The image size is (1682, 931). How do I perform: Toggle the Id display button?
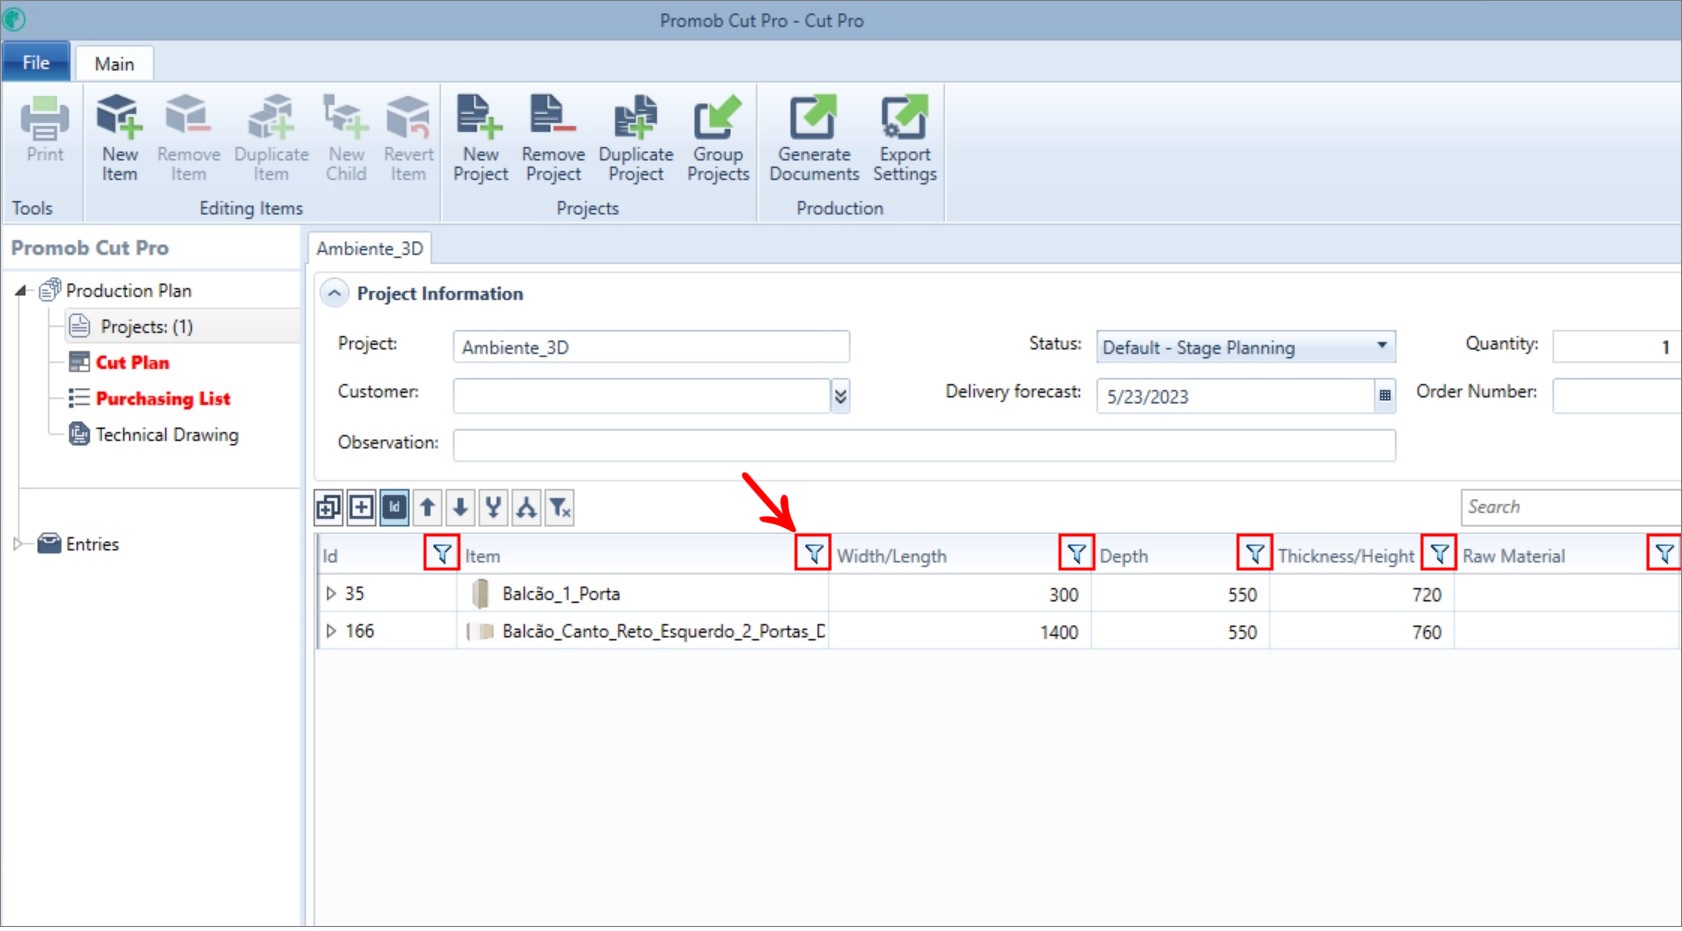point(395,508)
